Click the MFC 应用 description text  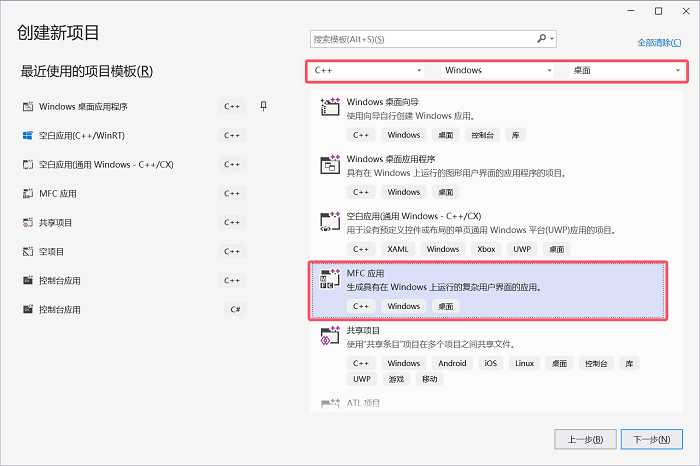pyautogui.click(x=444, y=287)
